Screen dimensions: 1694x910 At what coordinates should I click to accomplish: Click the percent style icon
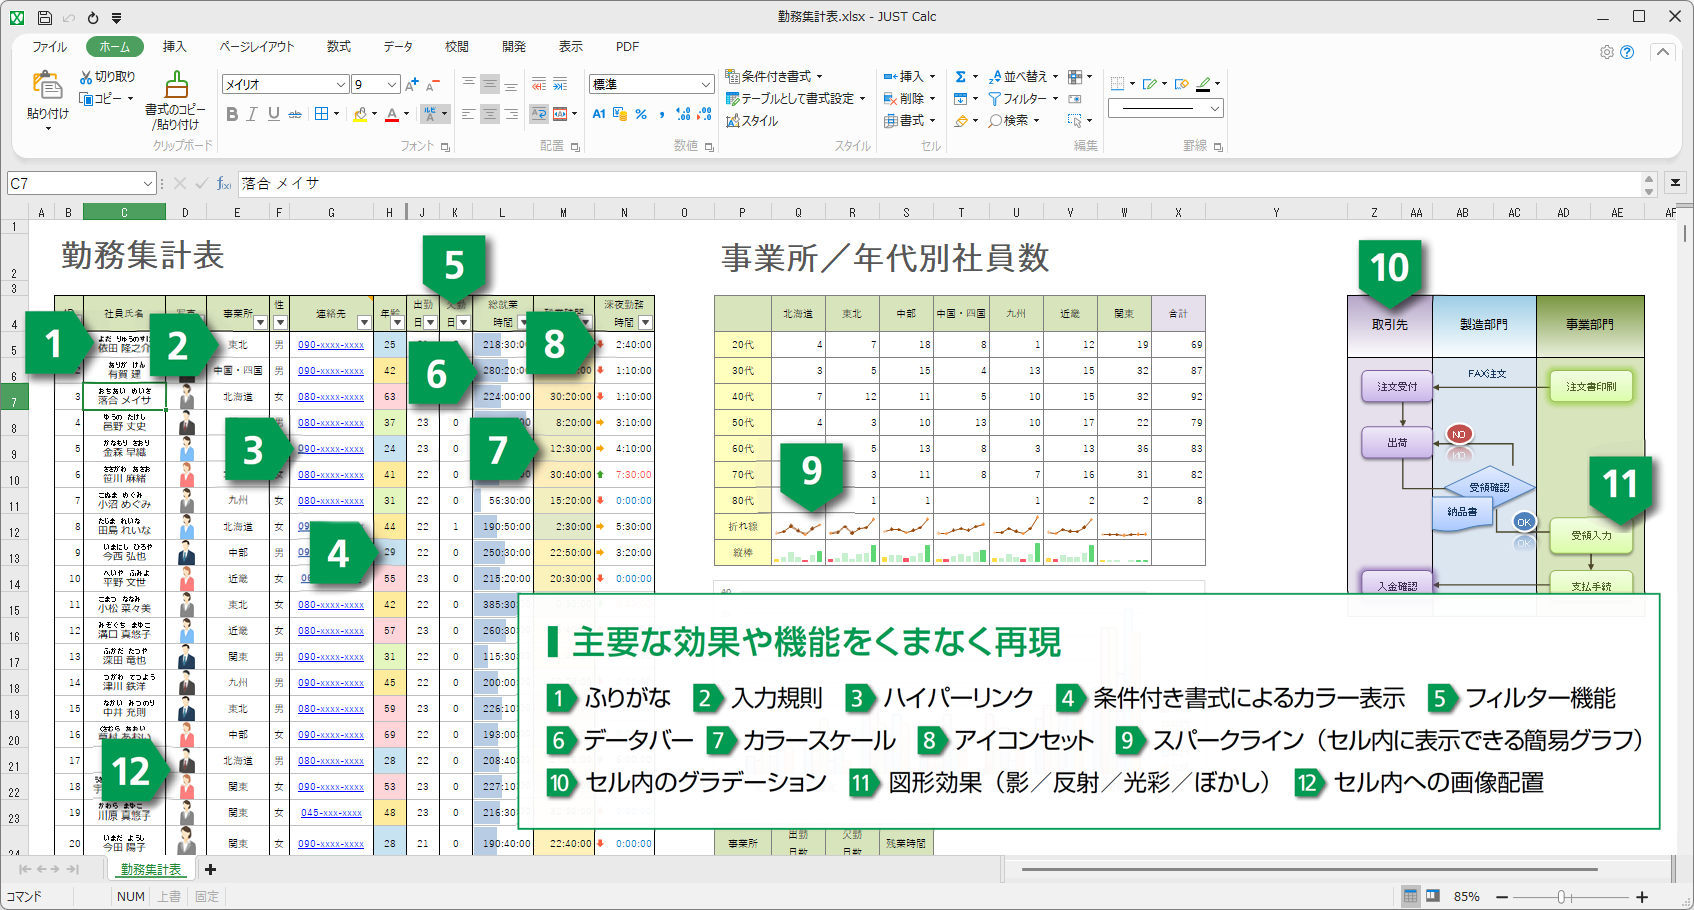click(x=641, y=114)
